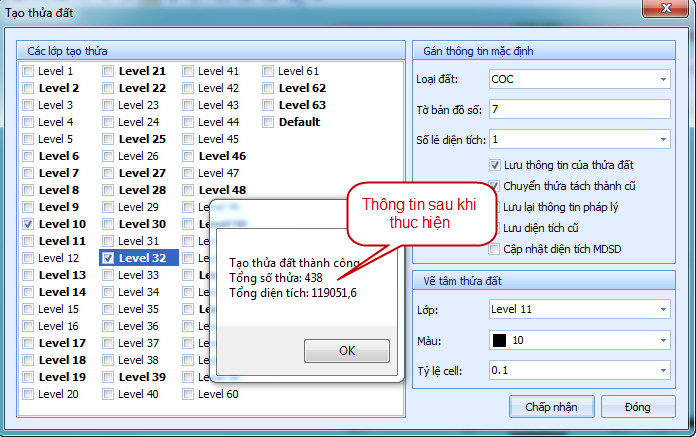
Task: Click the Đóng button
Action: coord(638,407)
